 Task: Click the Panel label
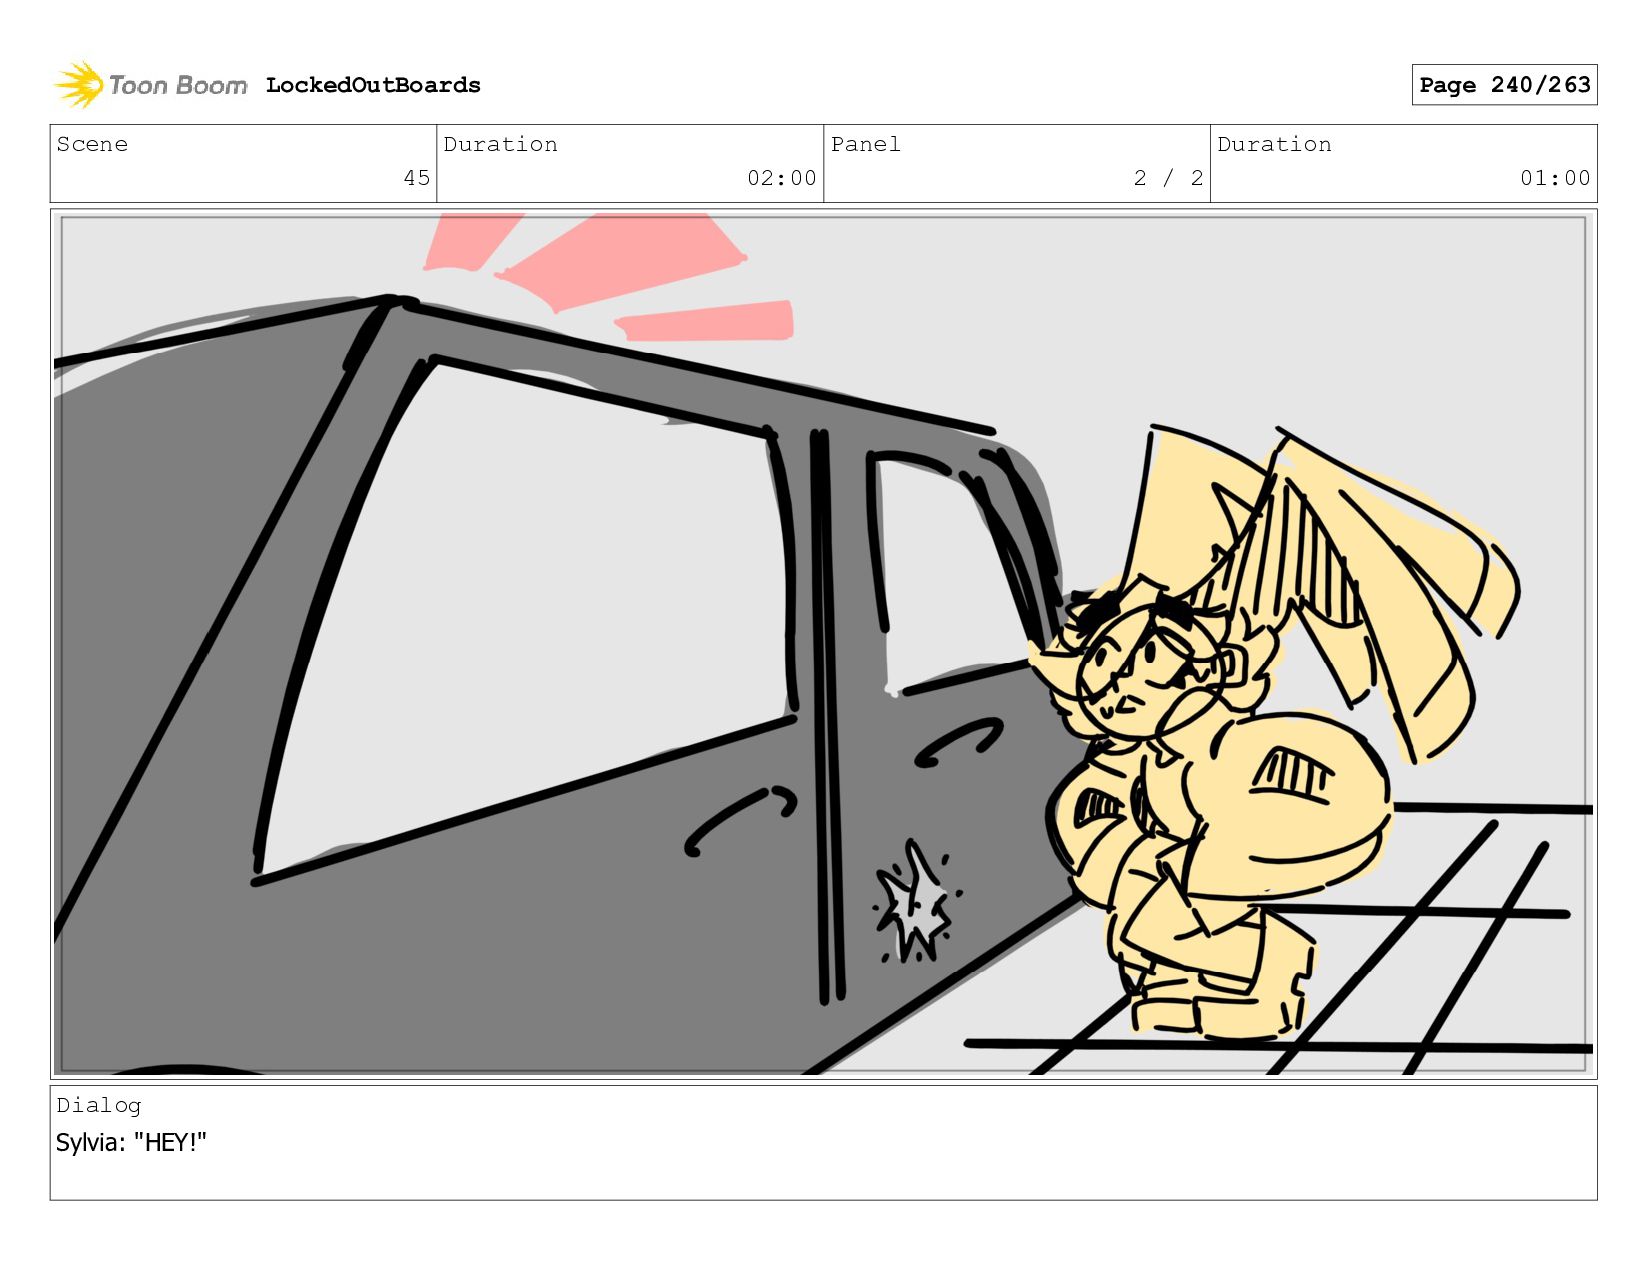click(x=866, y=144)
